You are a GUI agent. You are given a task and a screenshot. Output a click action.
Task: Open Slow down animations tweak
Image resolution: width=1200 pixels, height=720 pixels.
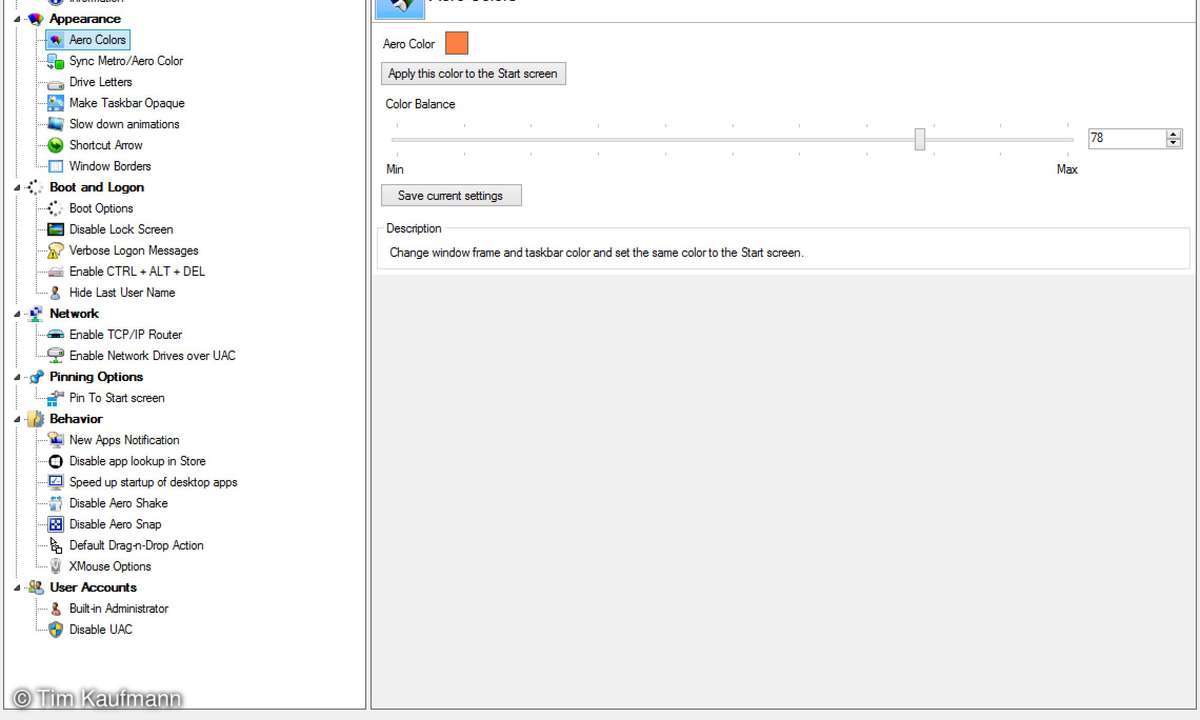point(124,124)
